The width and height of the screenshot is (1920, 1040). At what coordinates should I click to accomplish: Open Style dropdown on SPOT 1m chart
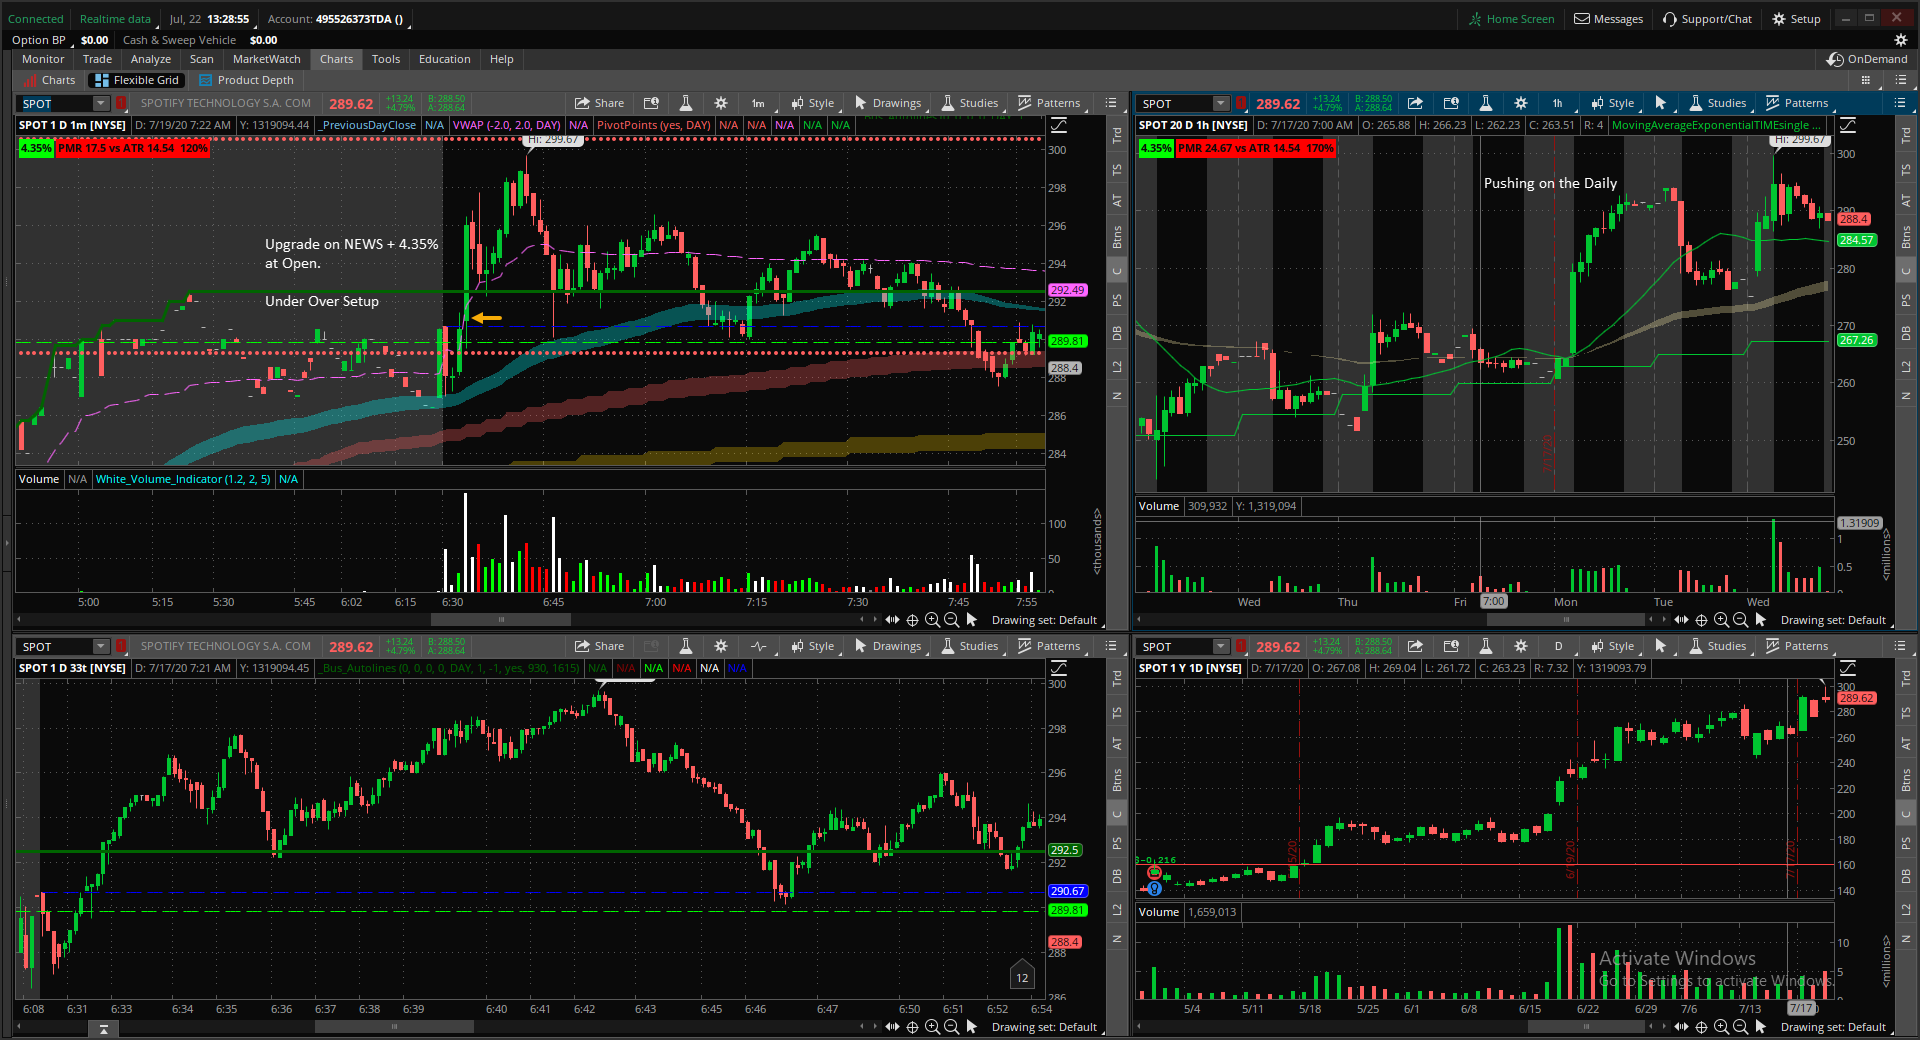(x=813, y=103)
